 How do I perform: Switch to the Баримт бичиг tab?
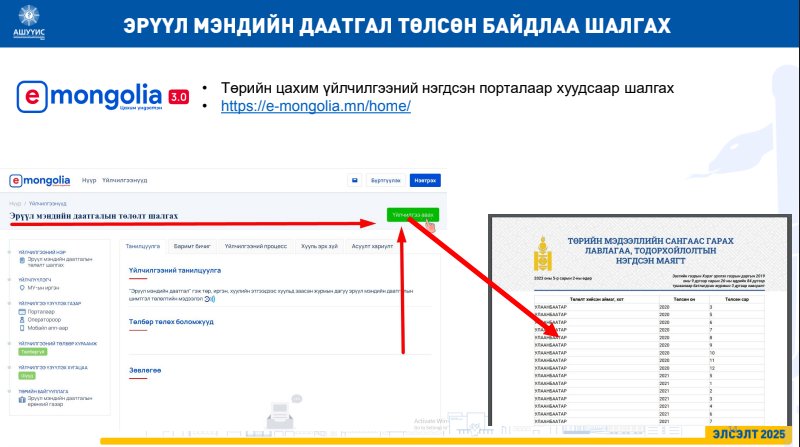coord(190,244)
